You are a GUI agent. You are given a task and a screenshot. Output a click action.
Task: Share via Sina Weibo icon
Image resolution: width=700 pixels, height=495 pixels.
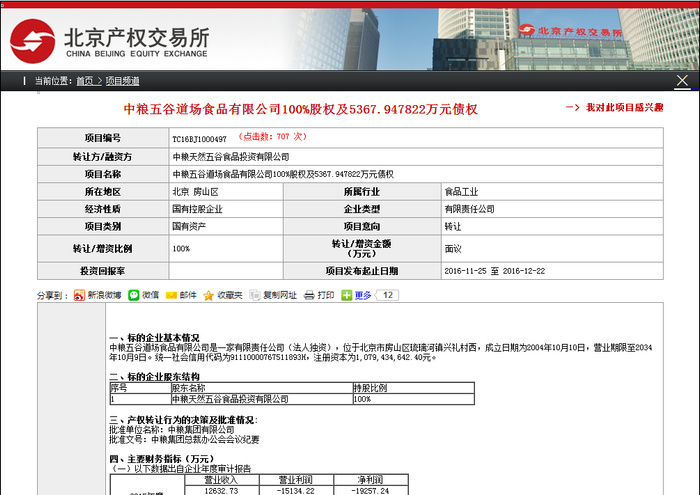click(x=79, y=295)
